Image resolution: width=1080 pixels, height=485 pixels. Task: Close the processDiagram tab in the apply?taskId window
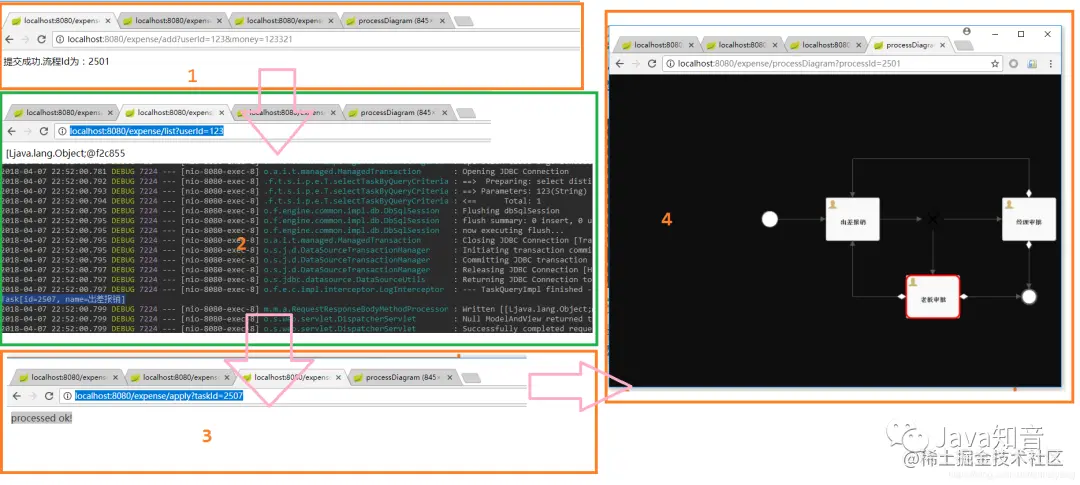[449, 377]
